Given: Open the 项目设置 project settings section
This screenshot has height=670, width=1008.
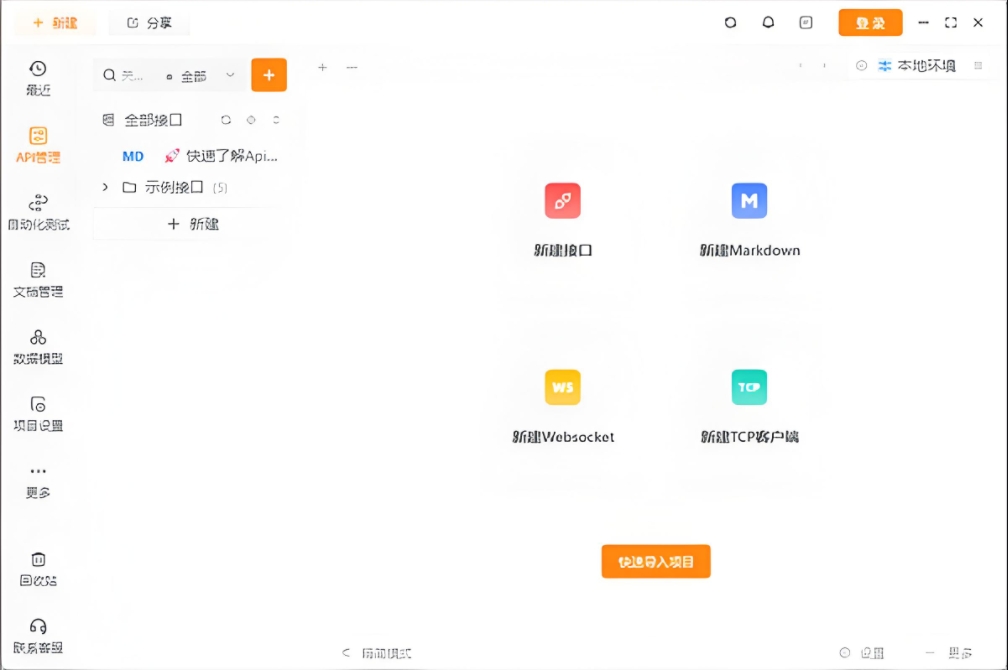Looking at the screenshot, I should tap(38, 413).
